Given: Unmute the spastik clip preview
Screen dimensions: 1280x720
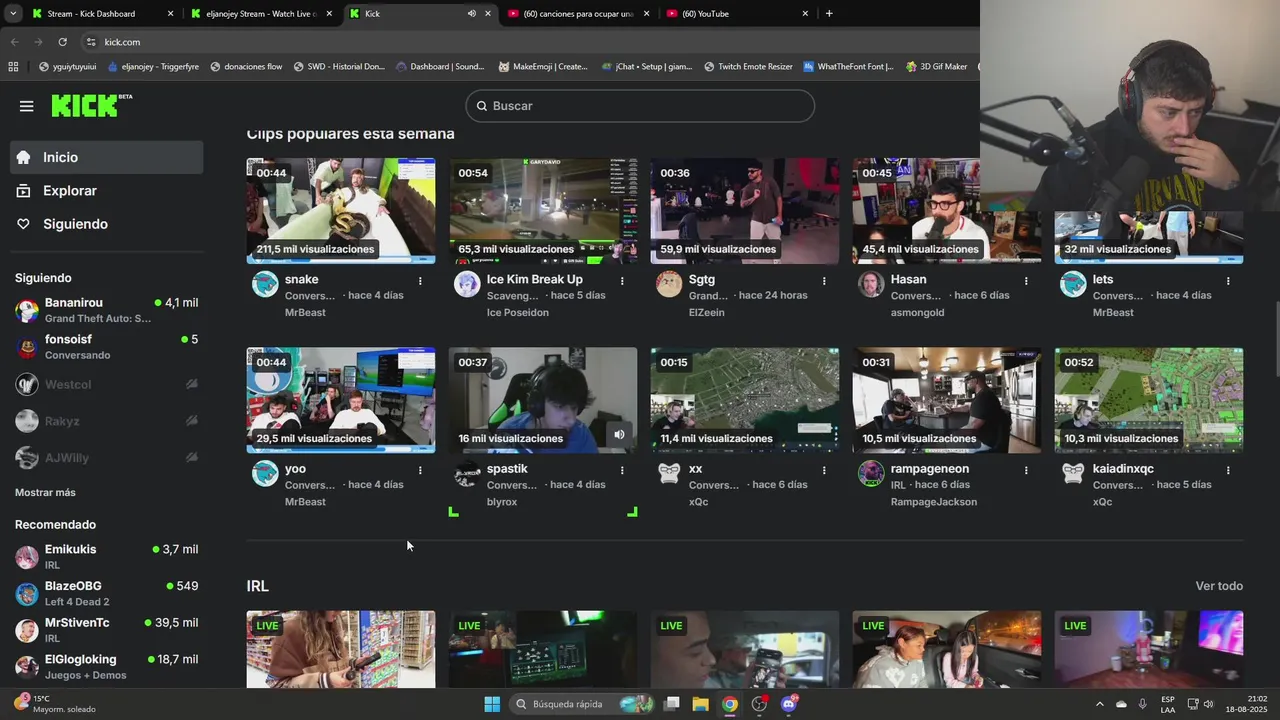Looking at the screenshot, I should pos(619,434).
